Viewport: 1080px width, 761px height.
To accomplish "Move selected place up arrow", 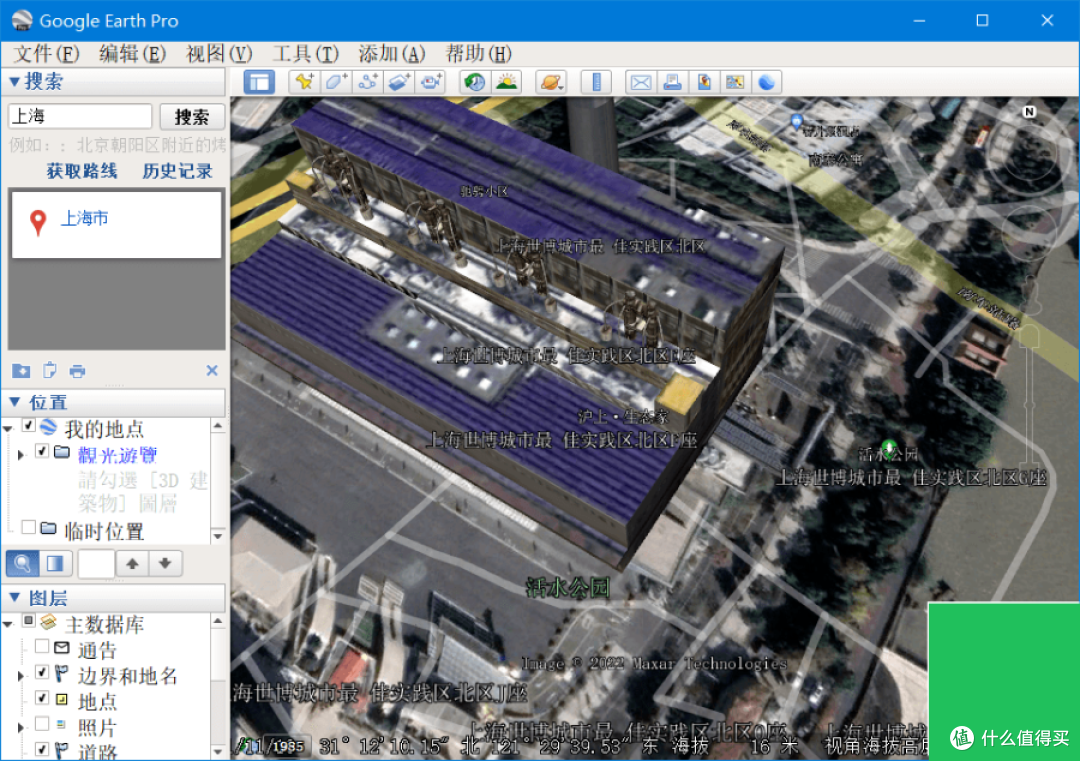I will 132,564.
